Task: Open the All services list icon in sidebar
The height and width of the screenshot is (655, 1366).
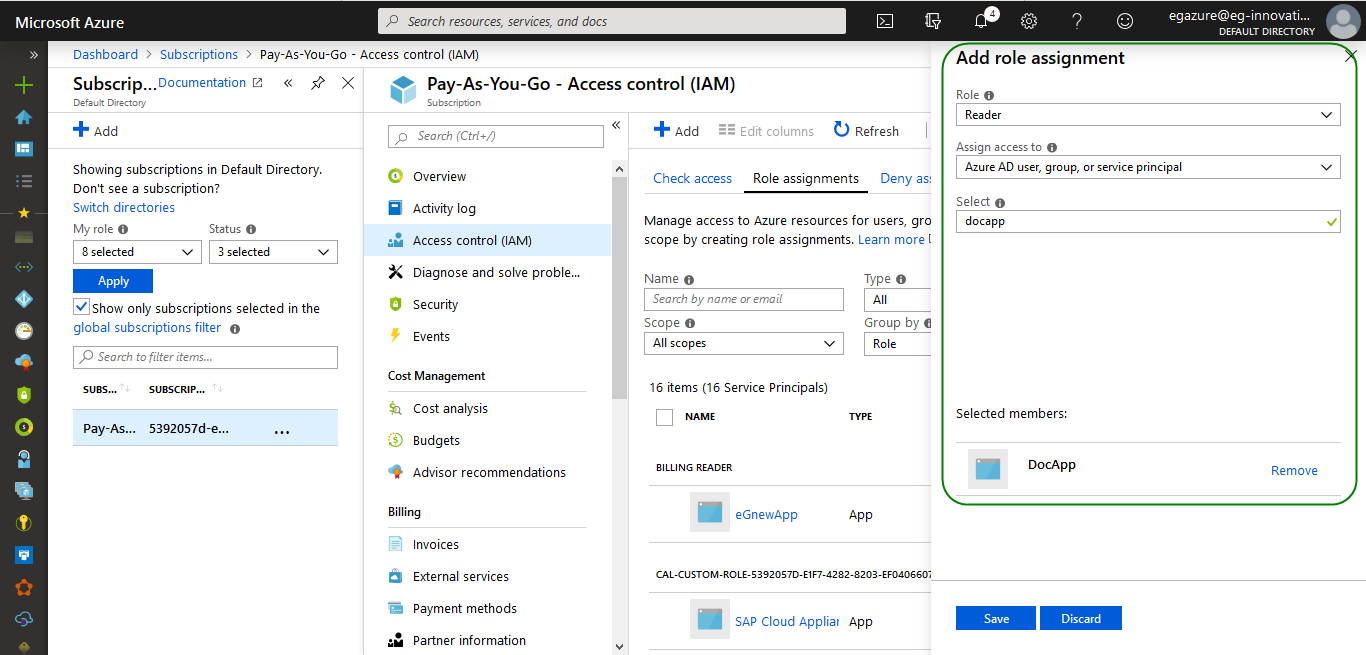Action: coord(24,181)
